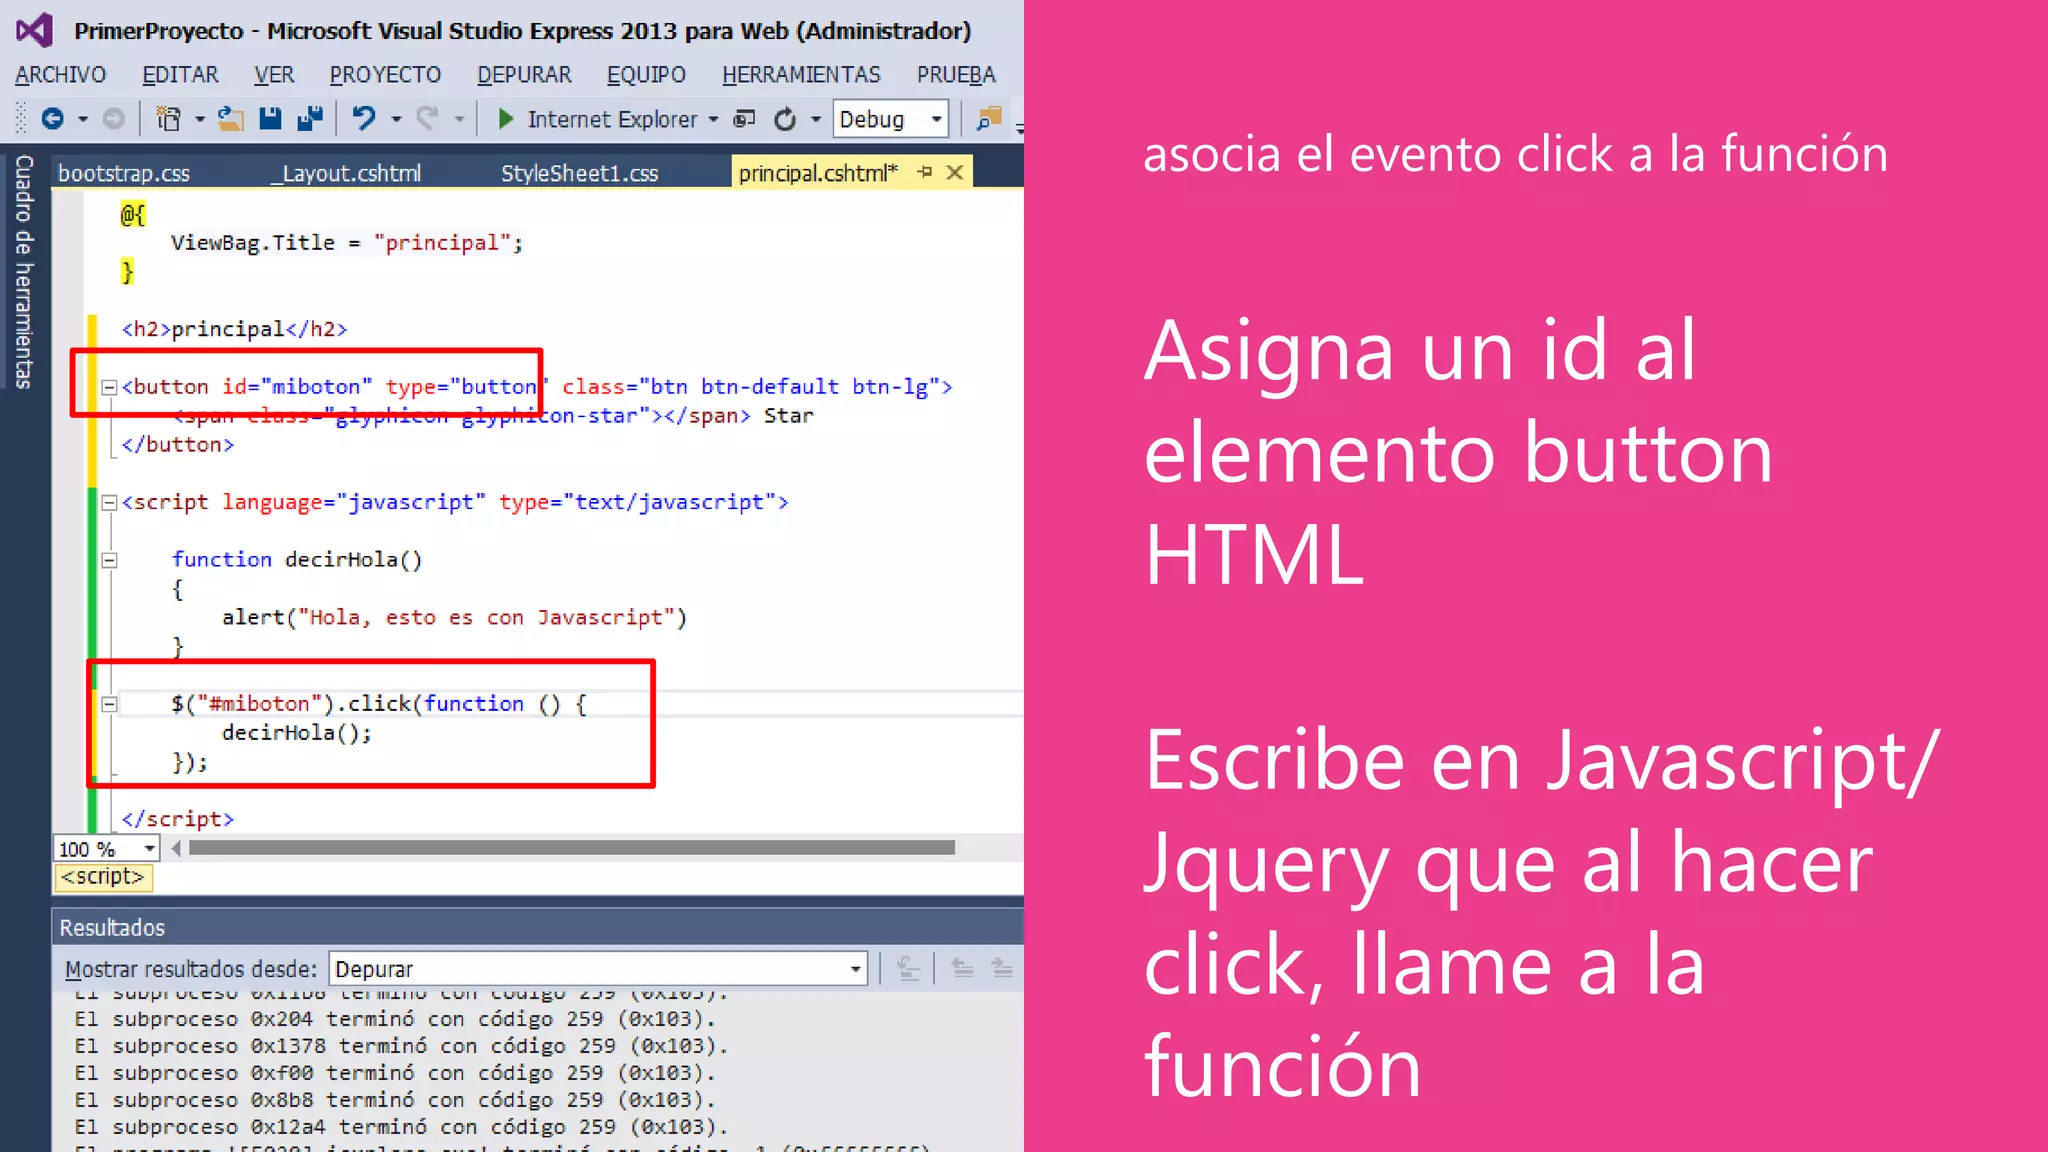The image size is (2048, 1152).
Task: Open the EQUIPO menu
Action: click(x=646, y=75)
